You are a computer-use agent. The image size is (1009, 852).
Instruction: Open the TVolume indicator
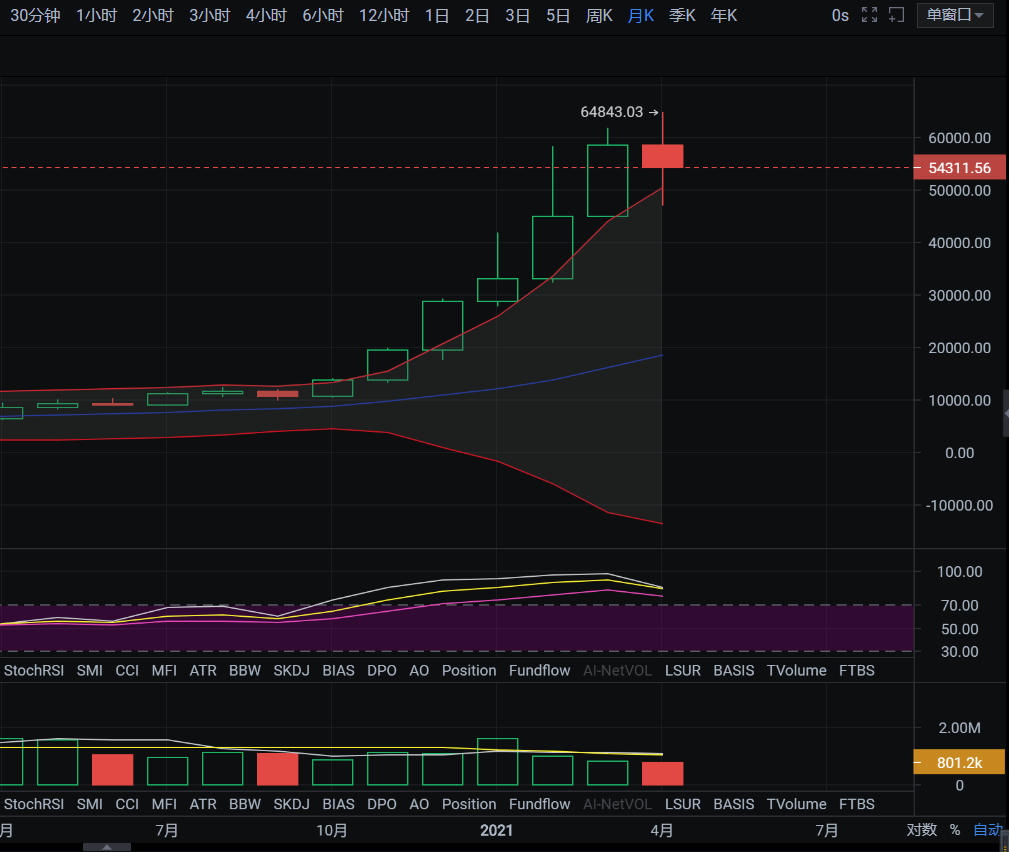(796, 670)
